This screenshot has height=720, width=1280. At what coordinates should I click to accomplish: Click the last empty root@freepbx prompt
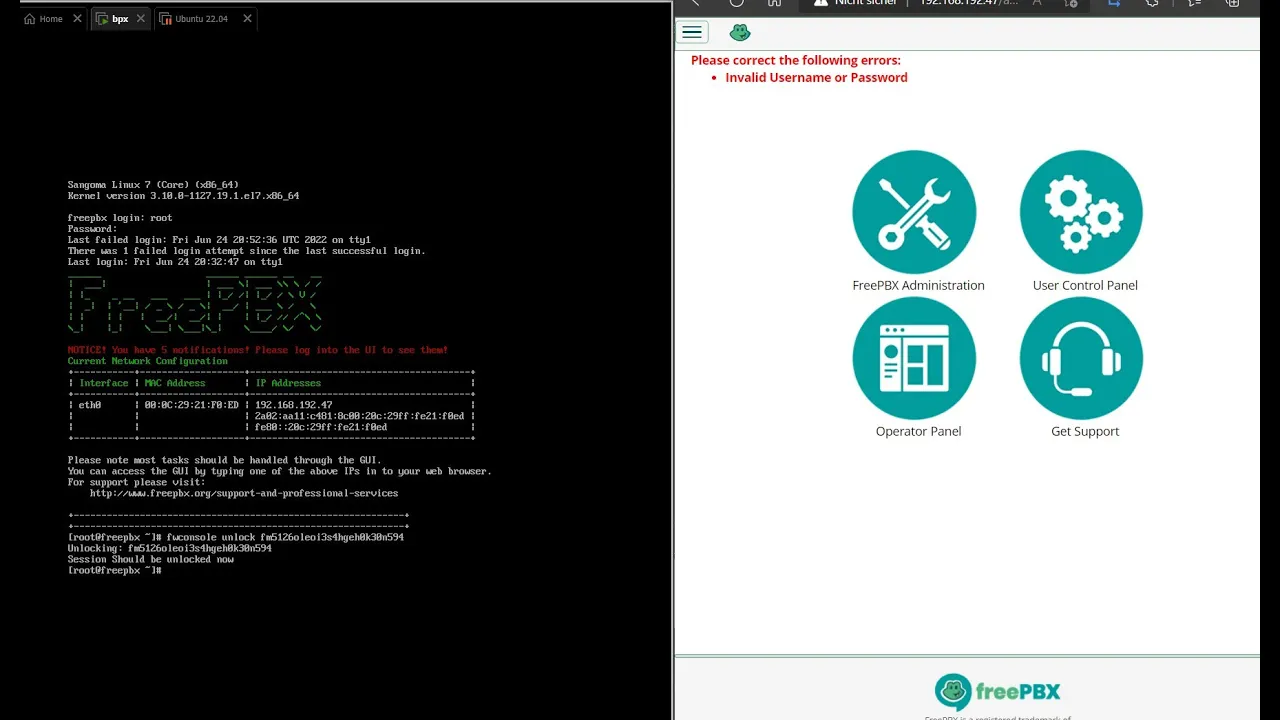(115, 570)
